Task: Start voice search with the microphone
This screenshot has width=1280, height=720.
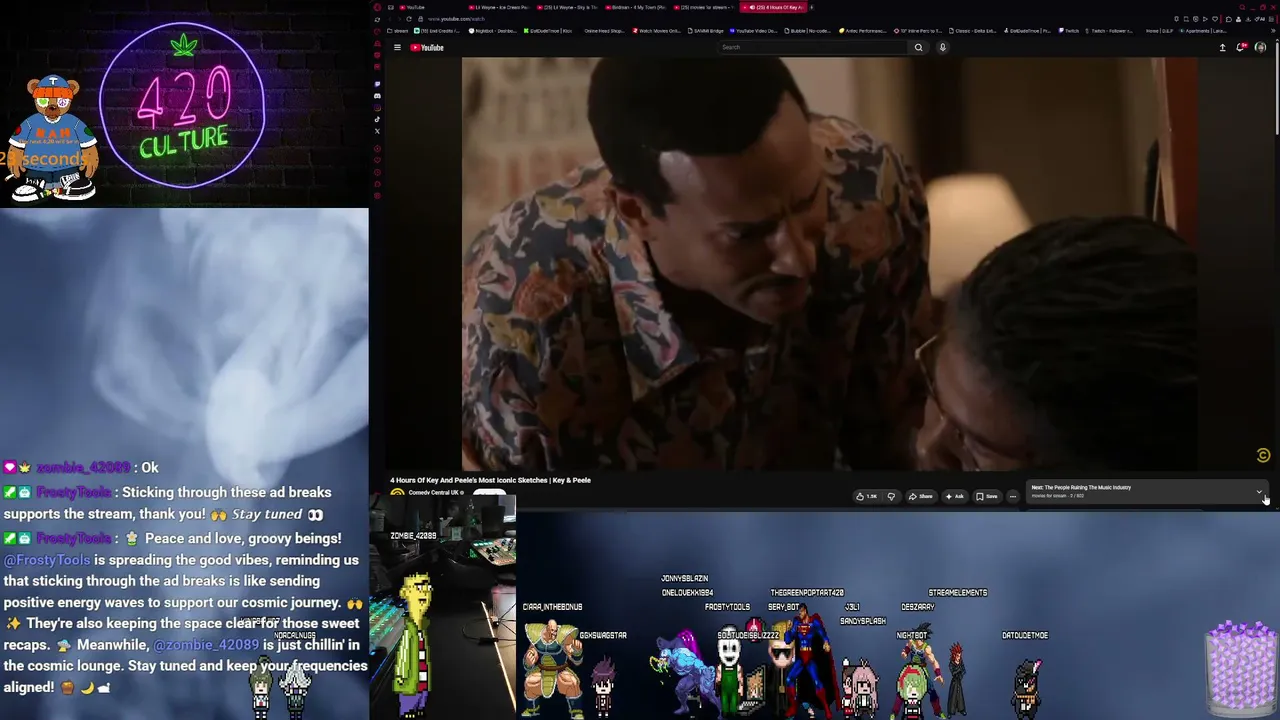Action: tap(942, 47)
